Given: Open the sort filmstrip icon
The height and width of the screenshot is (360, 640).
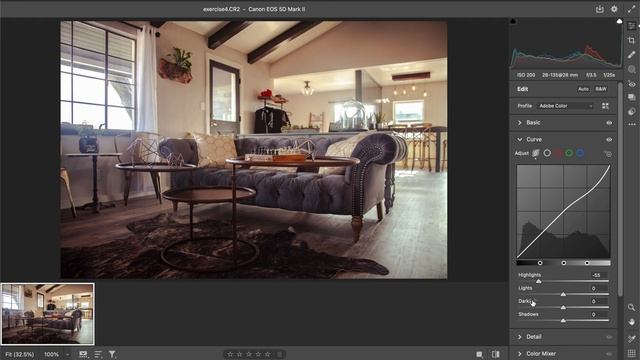Looking at the screenshot, I should click(x=98, y=354).
